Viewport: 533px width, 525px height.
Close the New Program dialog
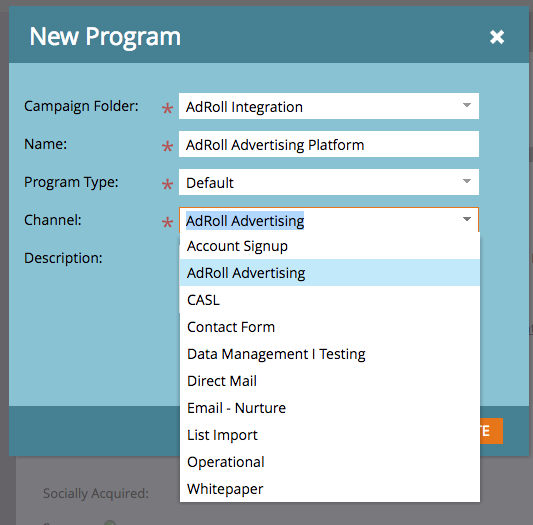pos(497,37)
